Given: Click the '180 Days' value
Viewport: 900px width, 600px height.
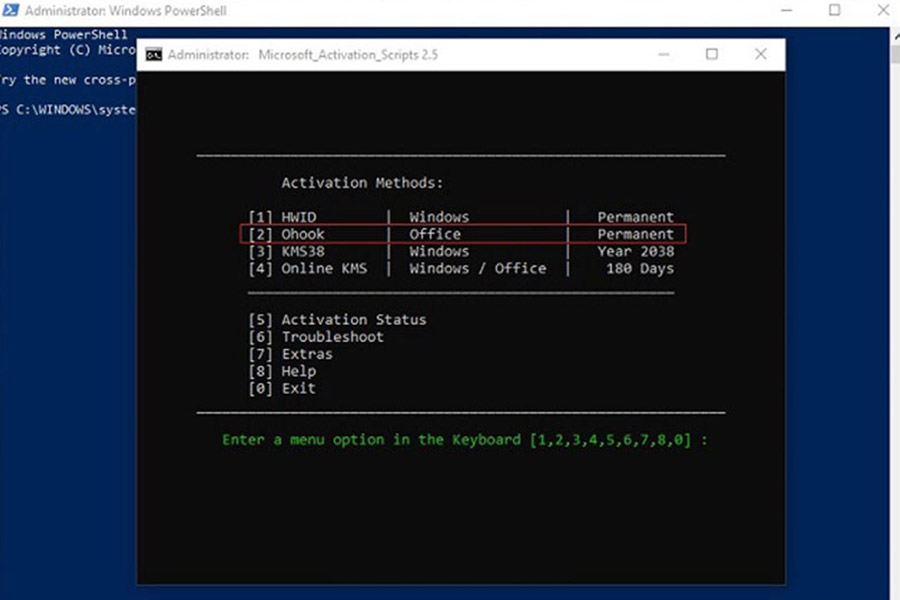Looking at the screenshot, I should 640,269.
